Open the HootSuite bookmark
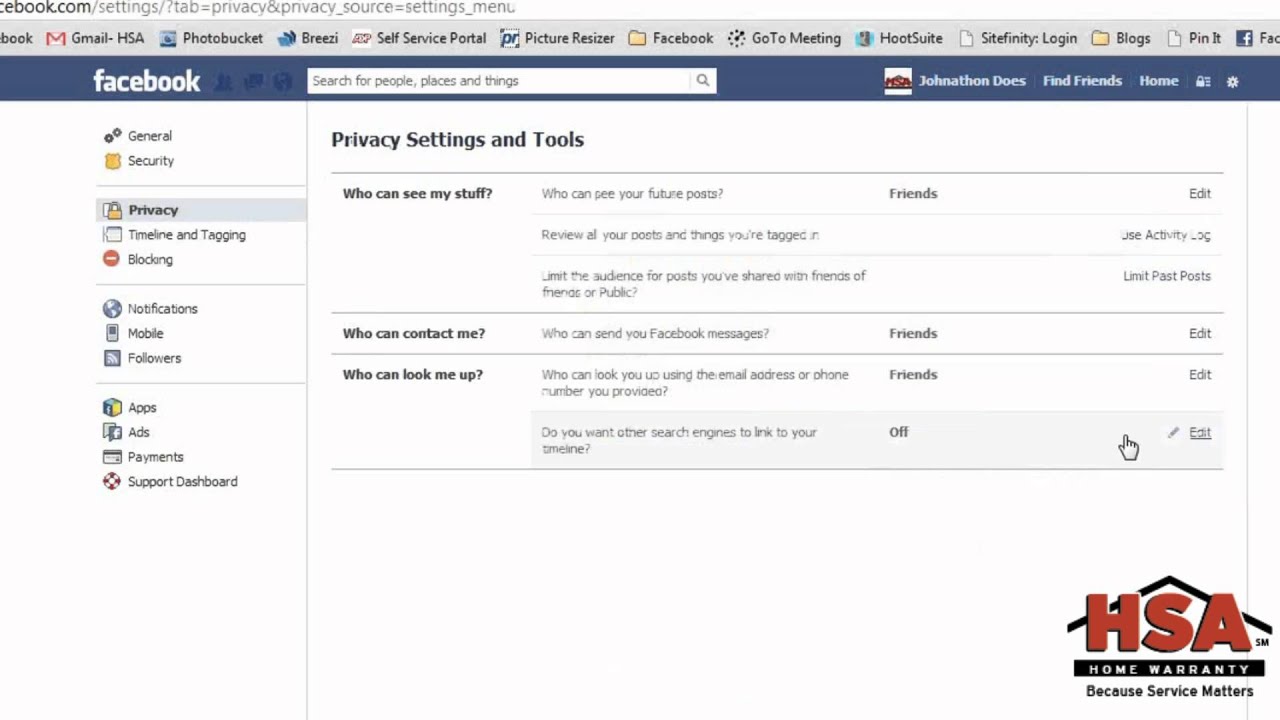Screen dimensions: 1280x720 click(910, 38)
